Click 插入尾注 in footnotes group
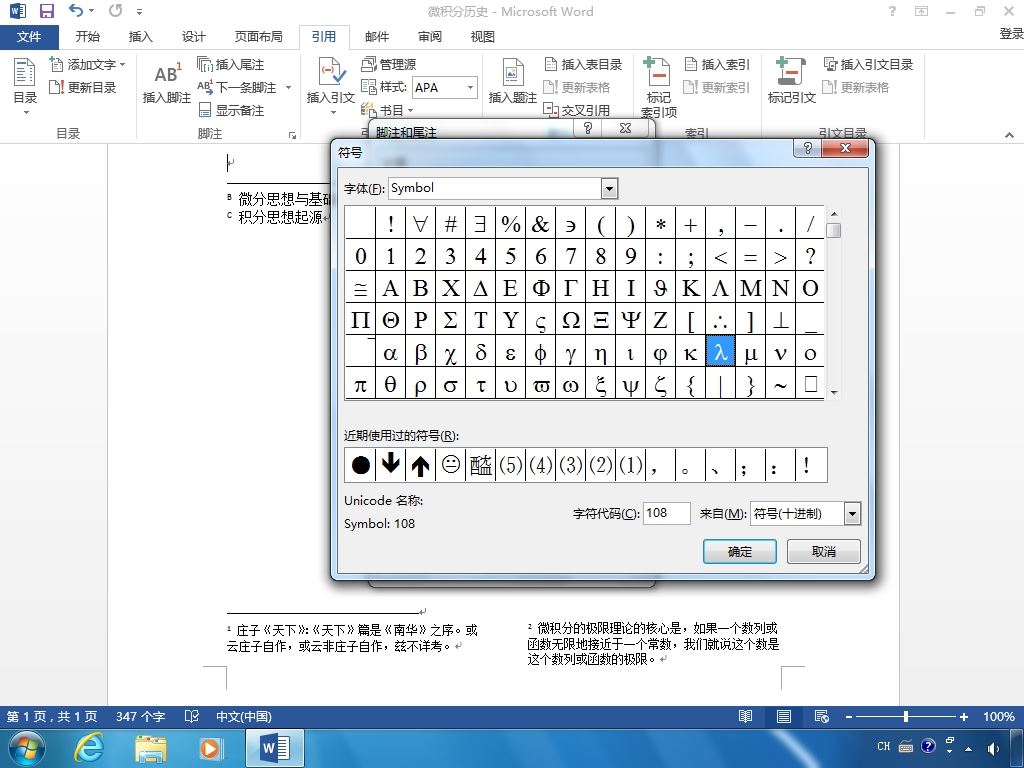The height and width of the screenshot is (768, 1024). click(x=231, y=64)
